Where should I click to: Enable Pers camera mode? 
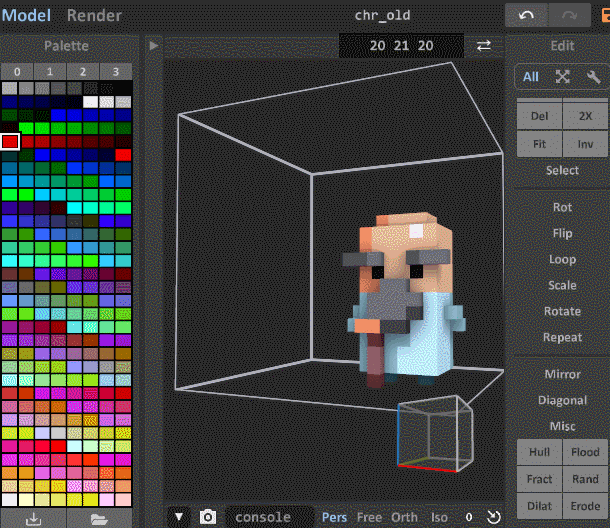pos(334,517)
